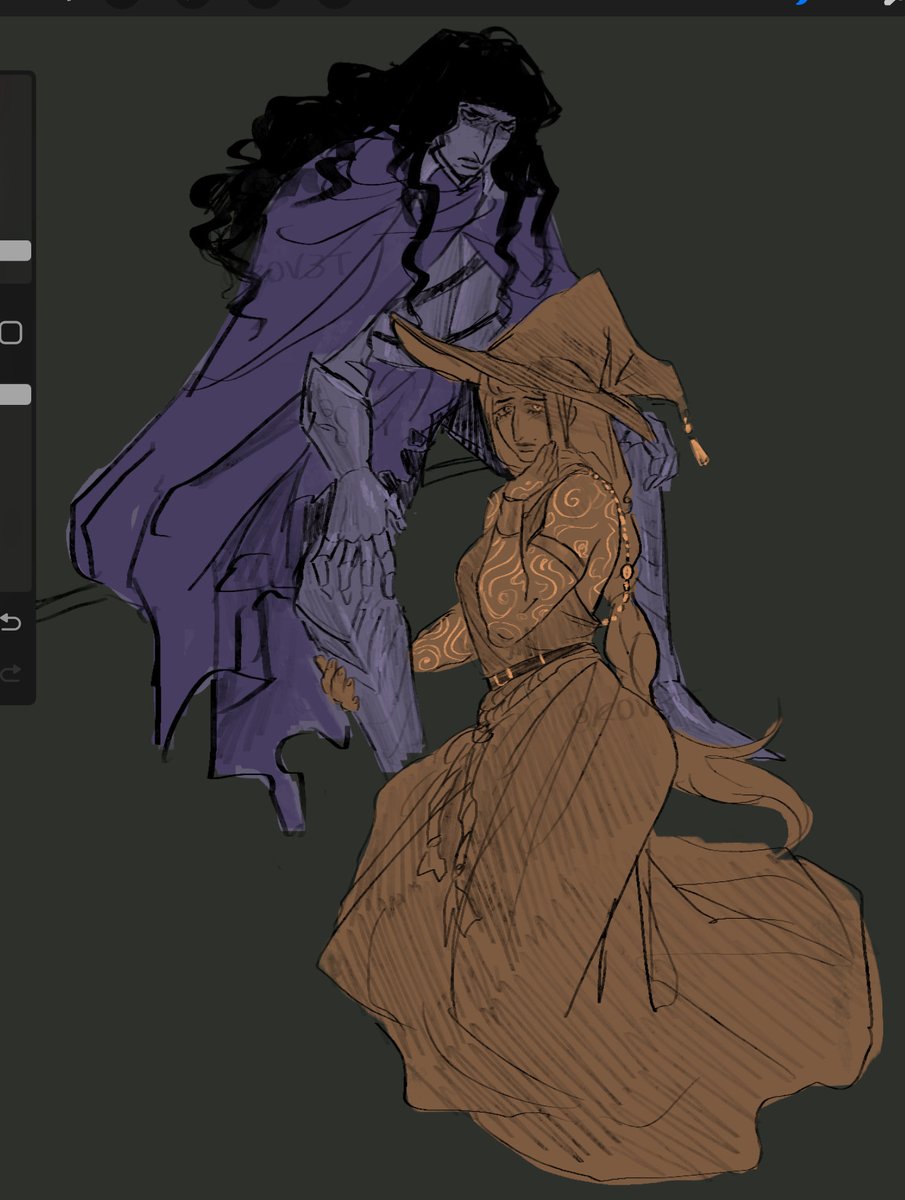The image size is (905, 1200).
Task: Click the dimmed redo arrow icon
Action: (10, 674)
